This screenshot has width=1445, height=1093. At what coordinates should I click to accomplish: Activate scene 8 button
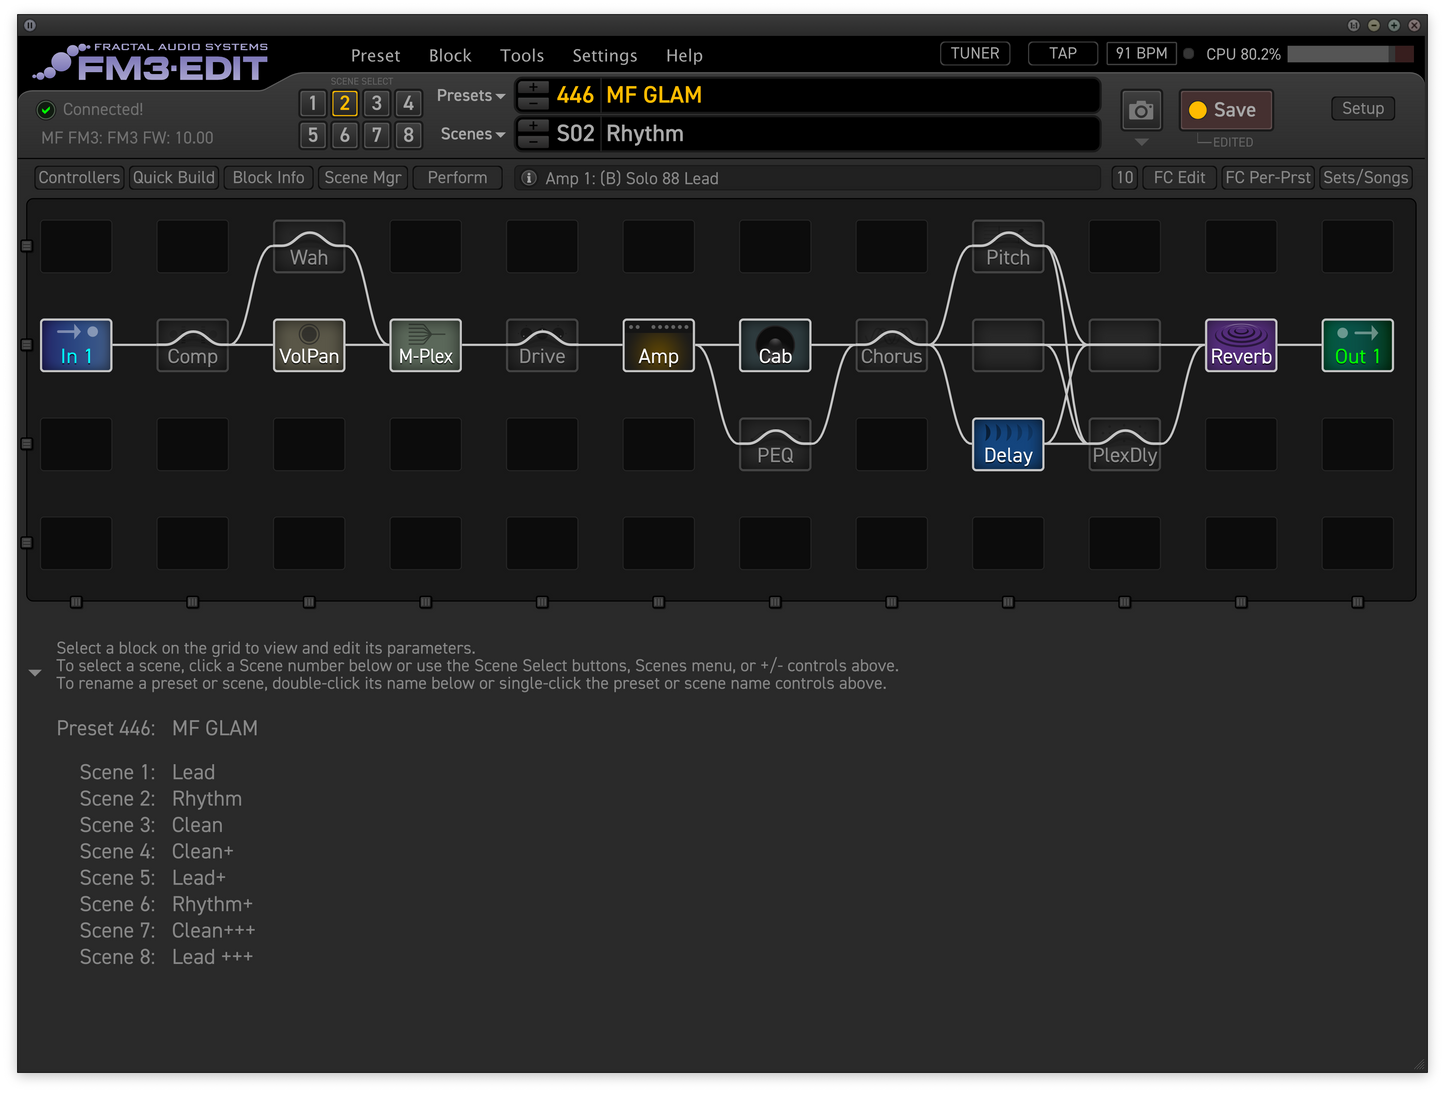(x=408, y=135)
